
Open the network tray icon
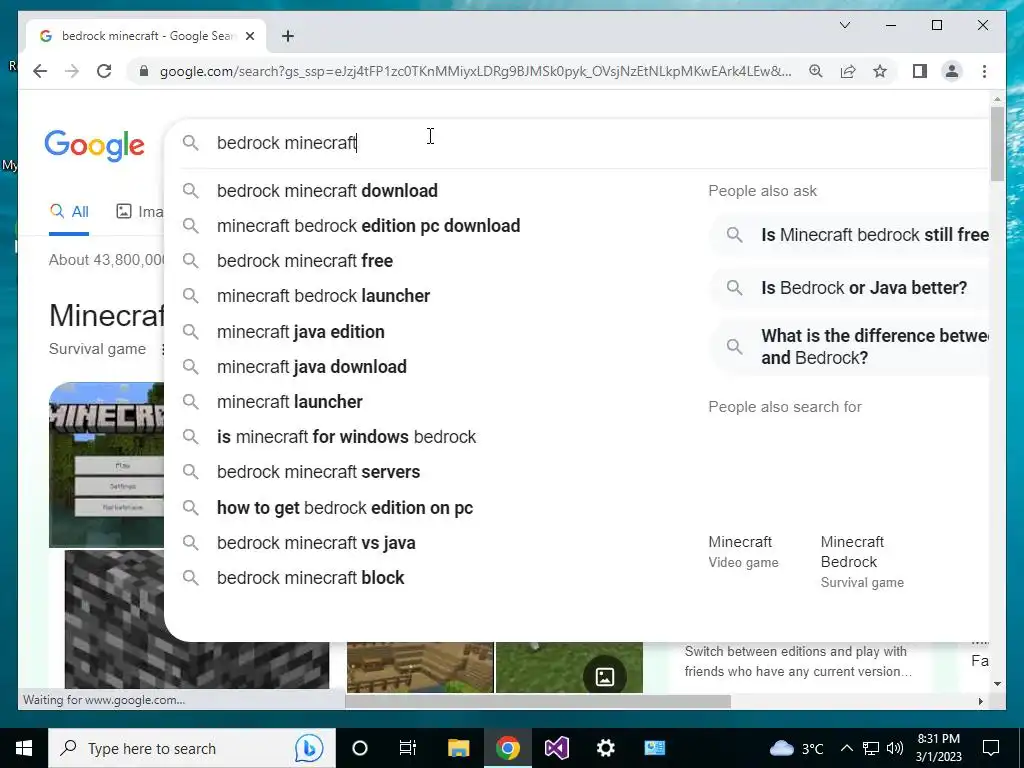871,748
